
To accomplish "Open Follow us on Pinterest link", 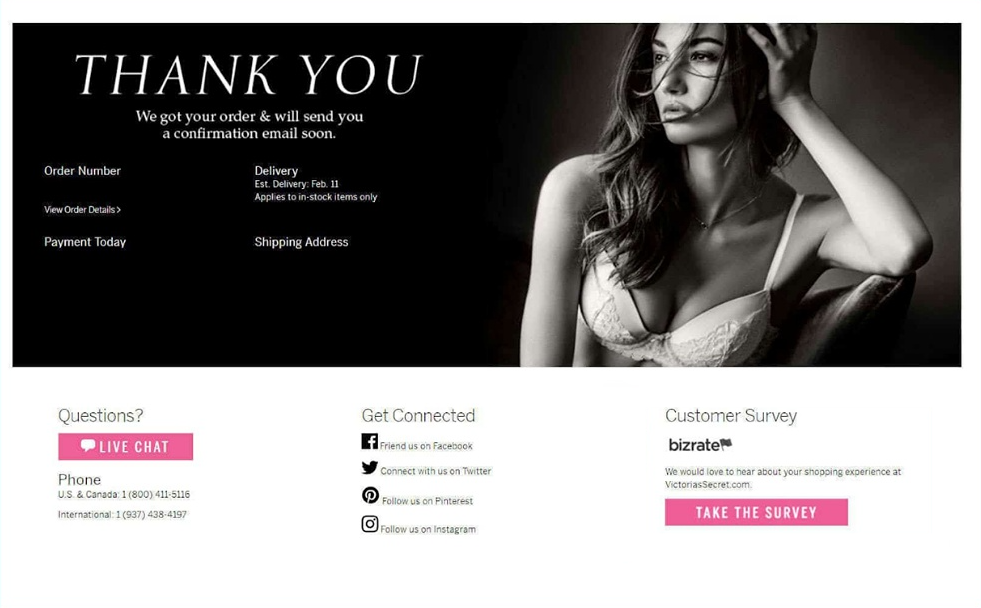I will tap(427, 501).
